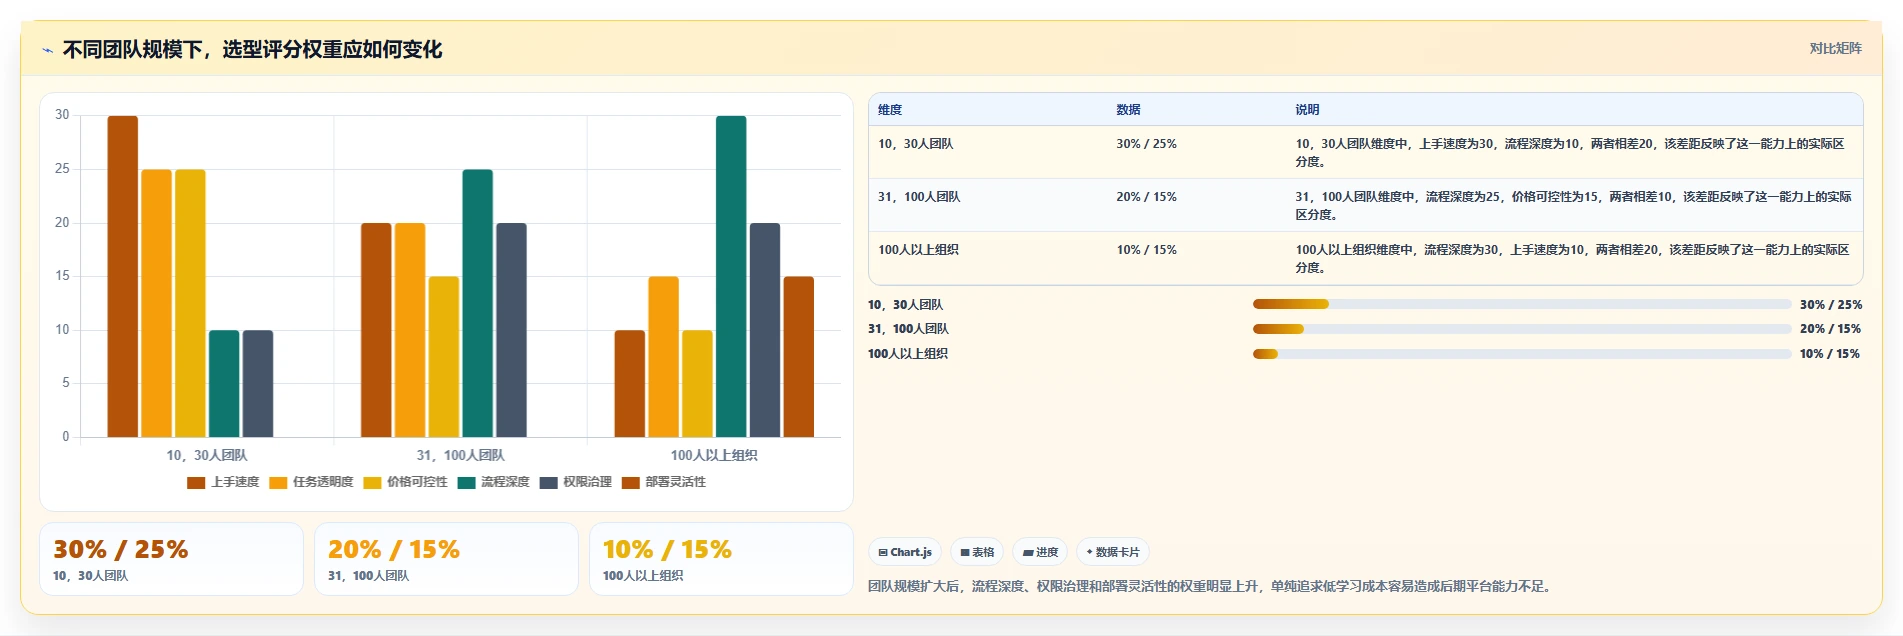Click the Chart.js chip

coord(905,552)
